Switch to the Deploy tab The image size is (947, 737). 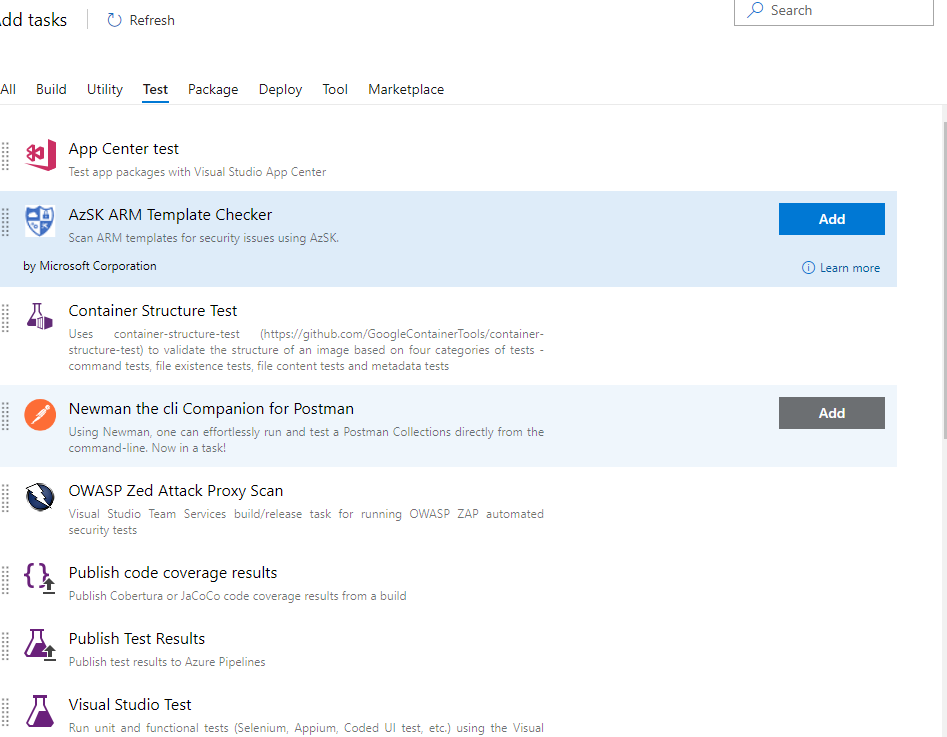(x=280, y=89)
